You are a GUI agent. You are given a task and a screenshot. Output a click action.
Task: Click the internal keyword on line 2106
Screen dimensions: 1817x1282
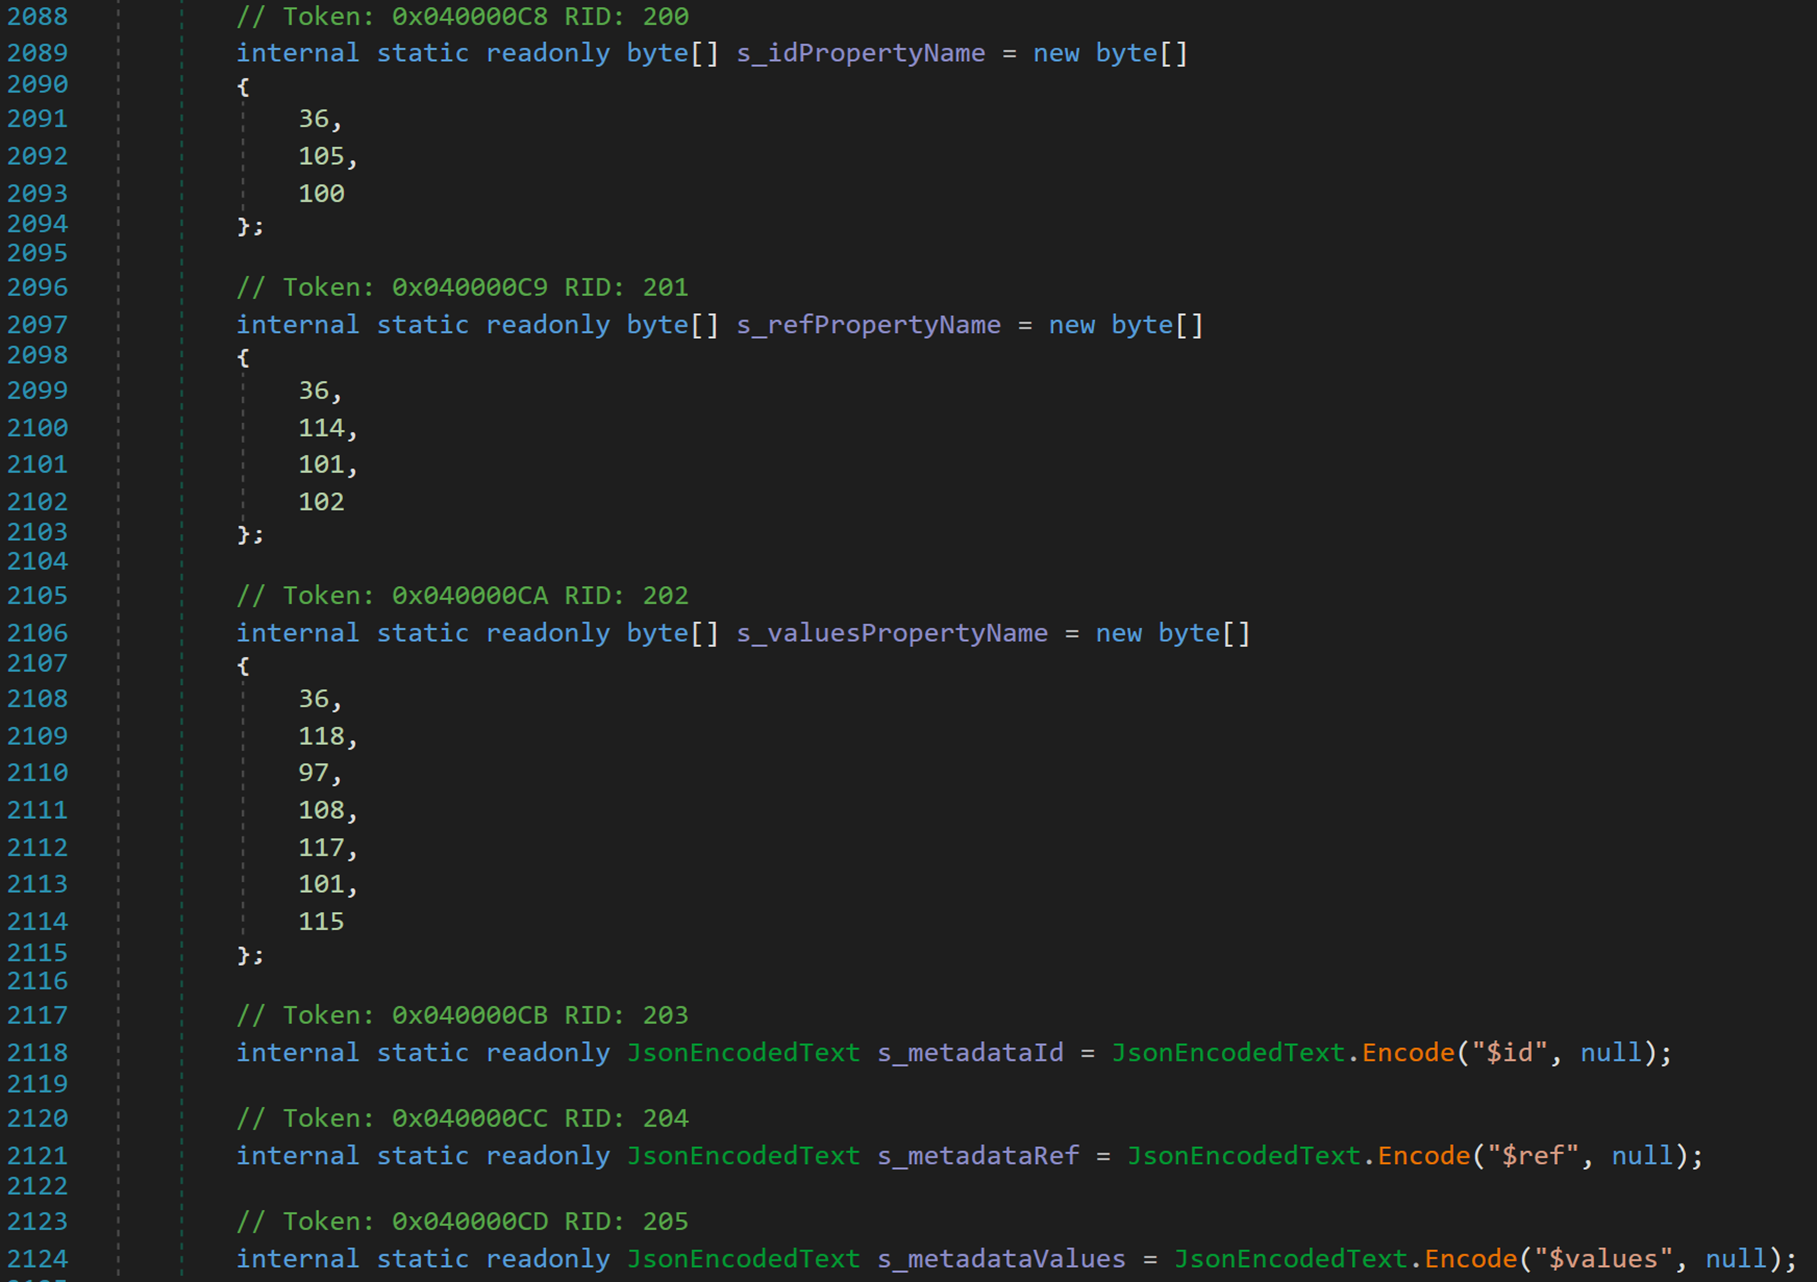[x=297, y=633]
